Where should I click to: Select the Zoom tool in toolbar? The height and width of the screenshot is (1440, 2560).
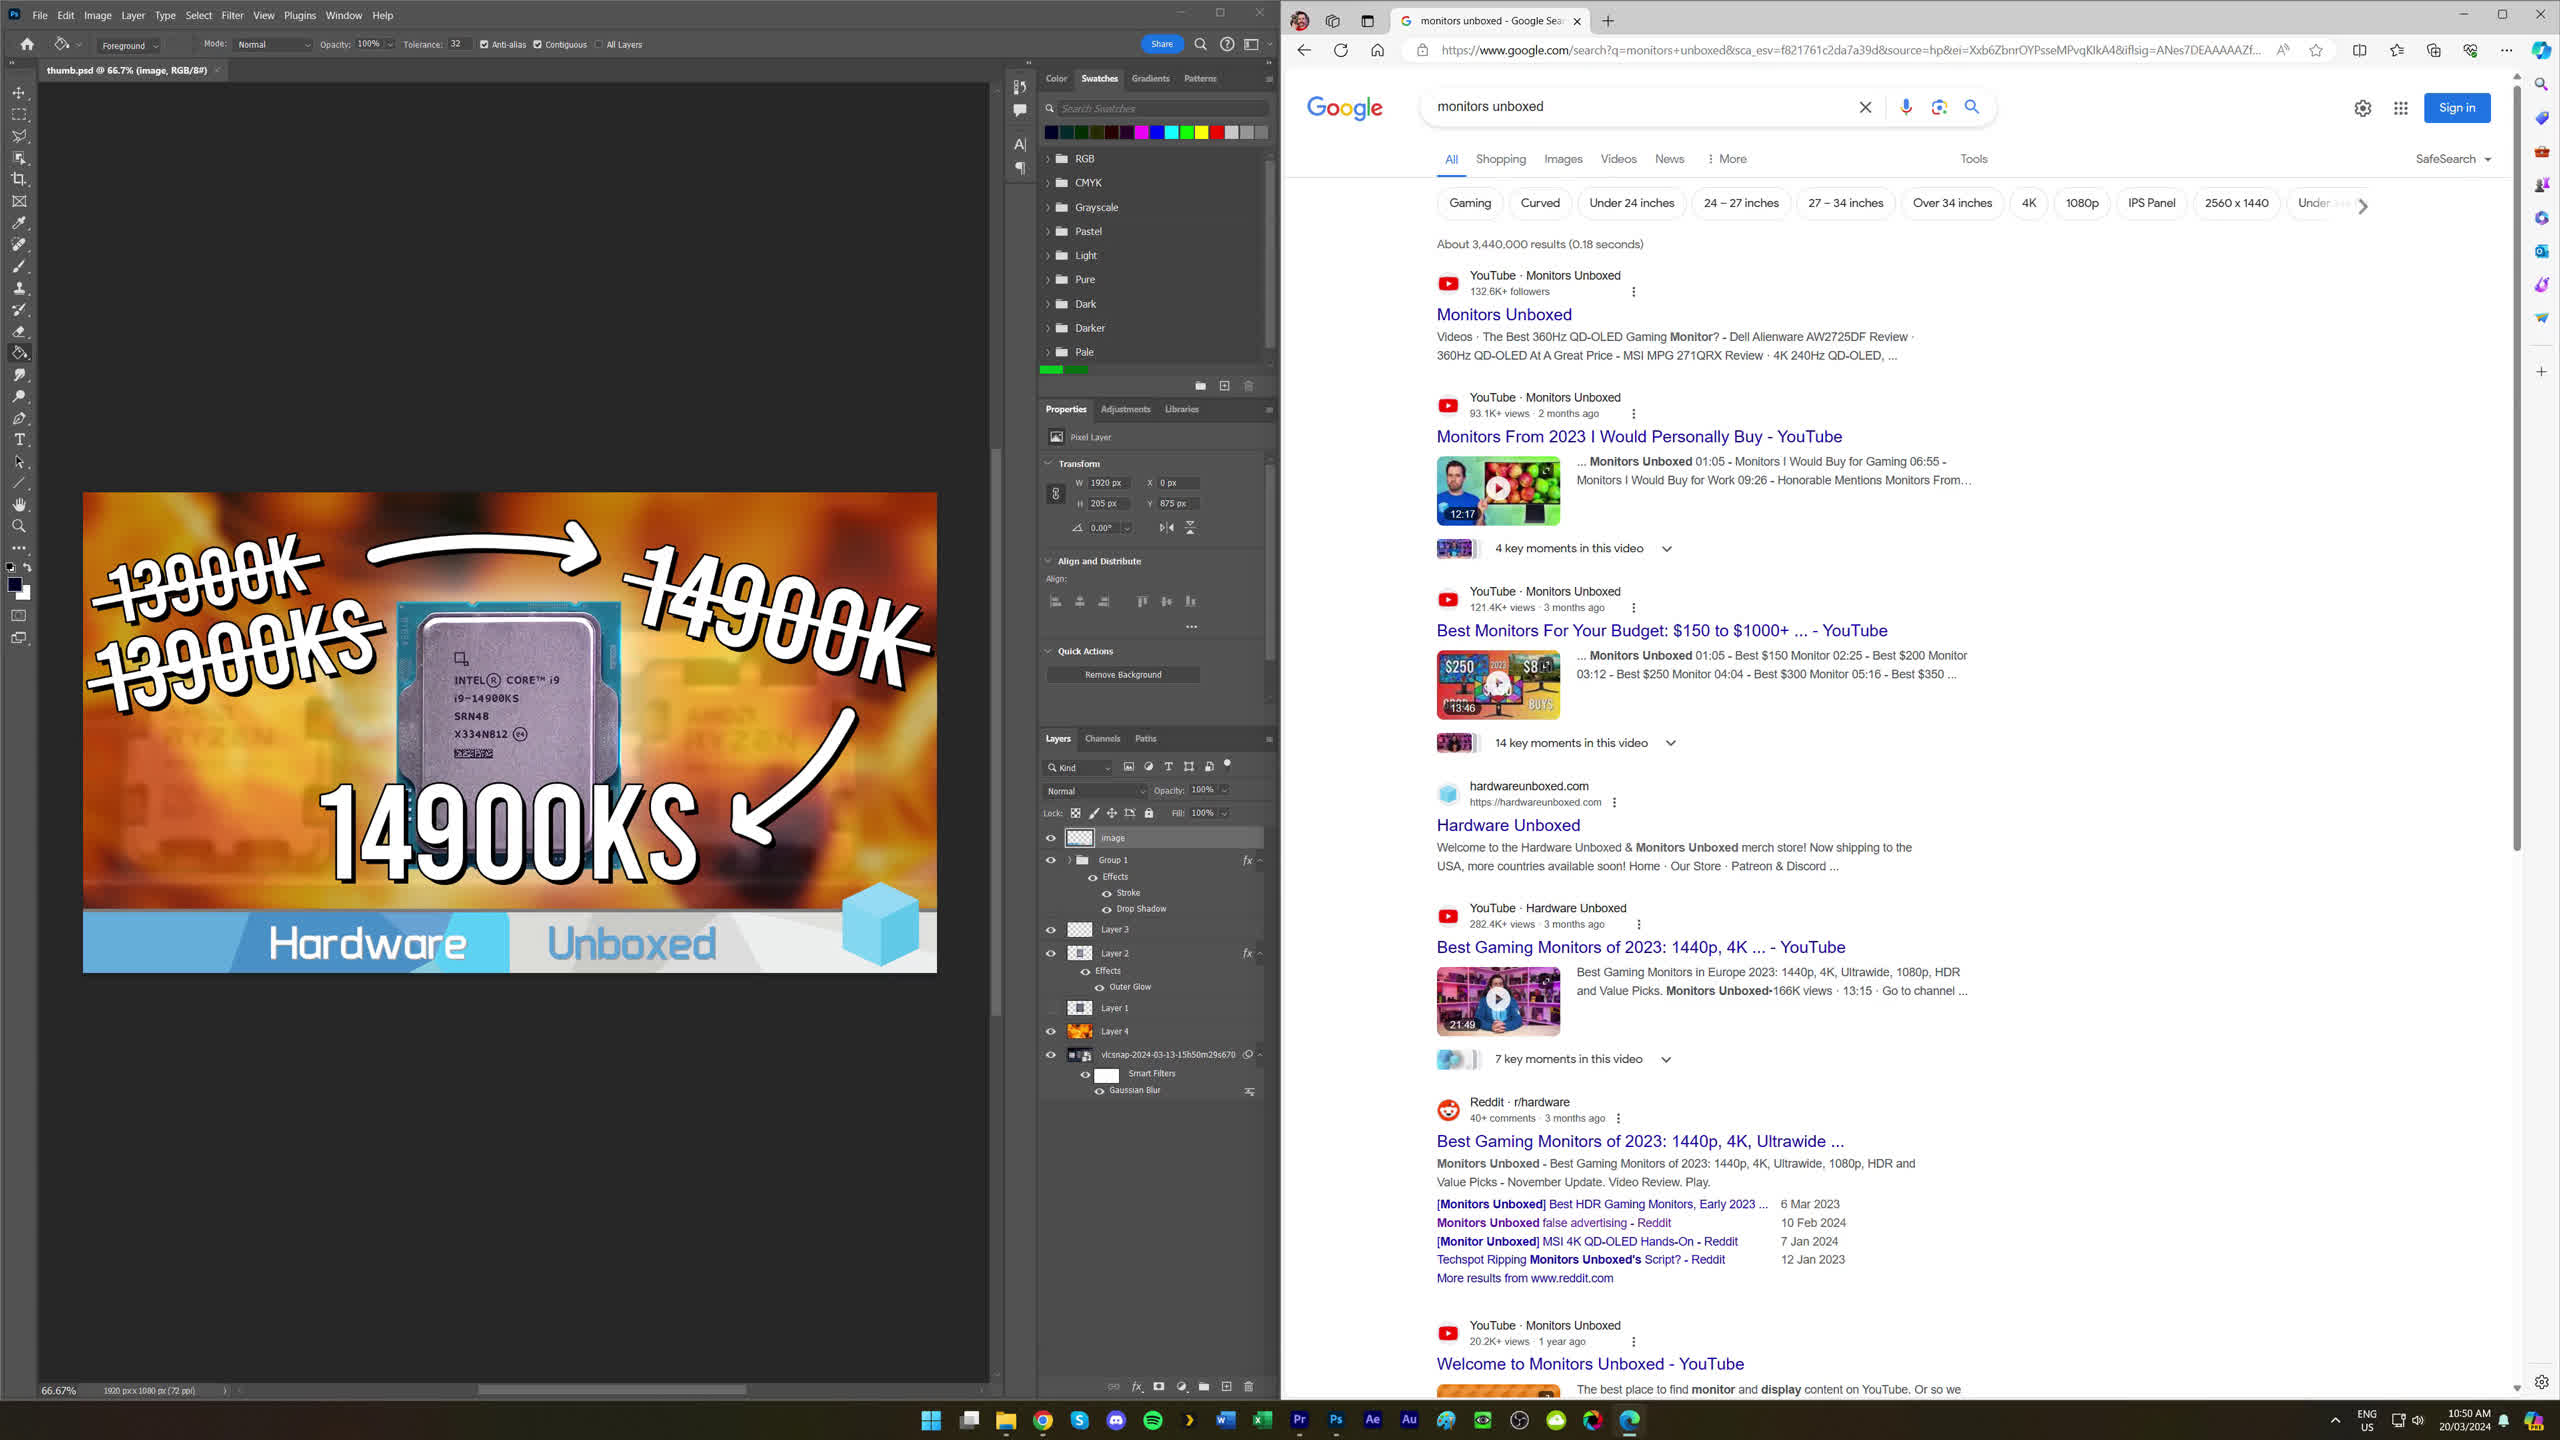pos(19,526)
